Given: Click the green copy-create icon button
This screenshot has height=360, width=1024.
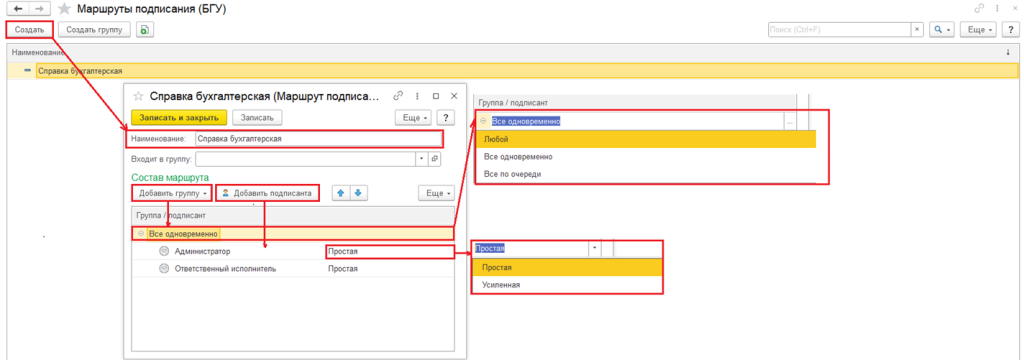Looking at the screenshot, I should click(x=144, y=29).
